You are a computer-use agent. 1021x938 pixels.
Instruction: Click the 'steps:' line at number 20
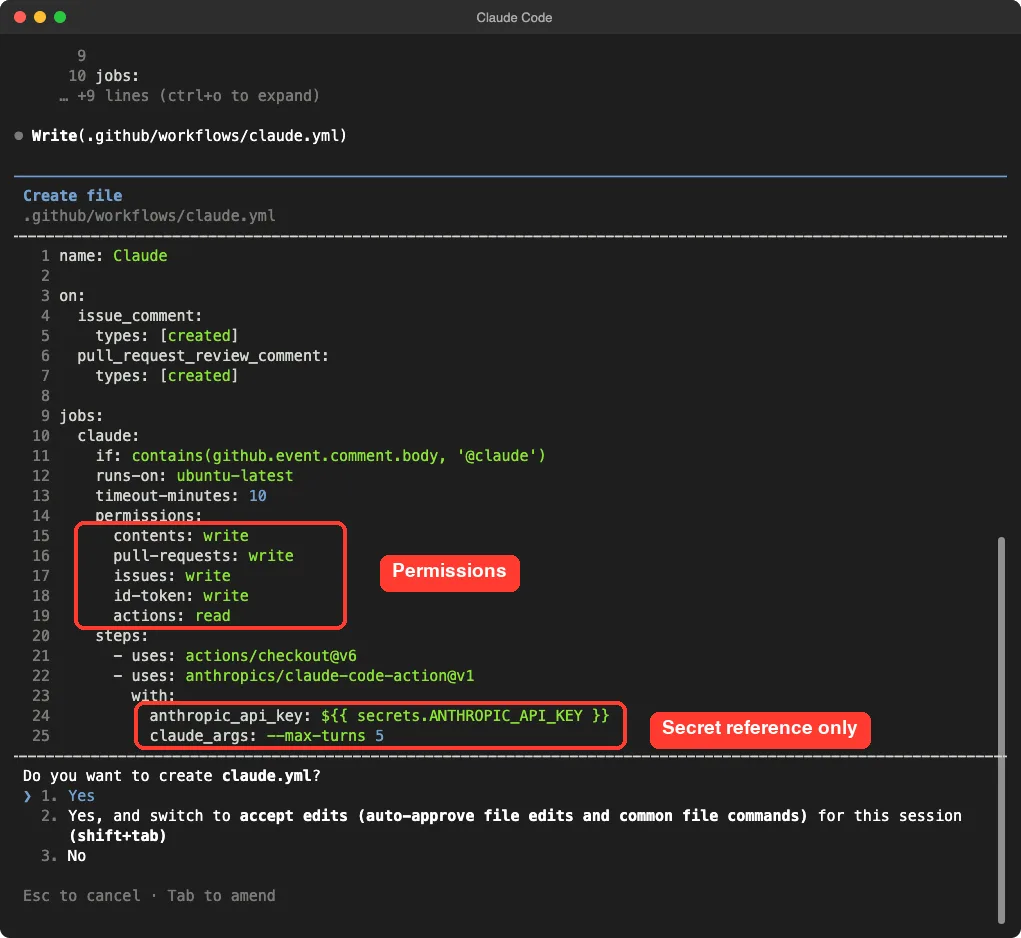tap(122, 635)
